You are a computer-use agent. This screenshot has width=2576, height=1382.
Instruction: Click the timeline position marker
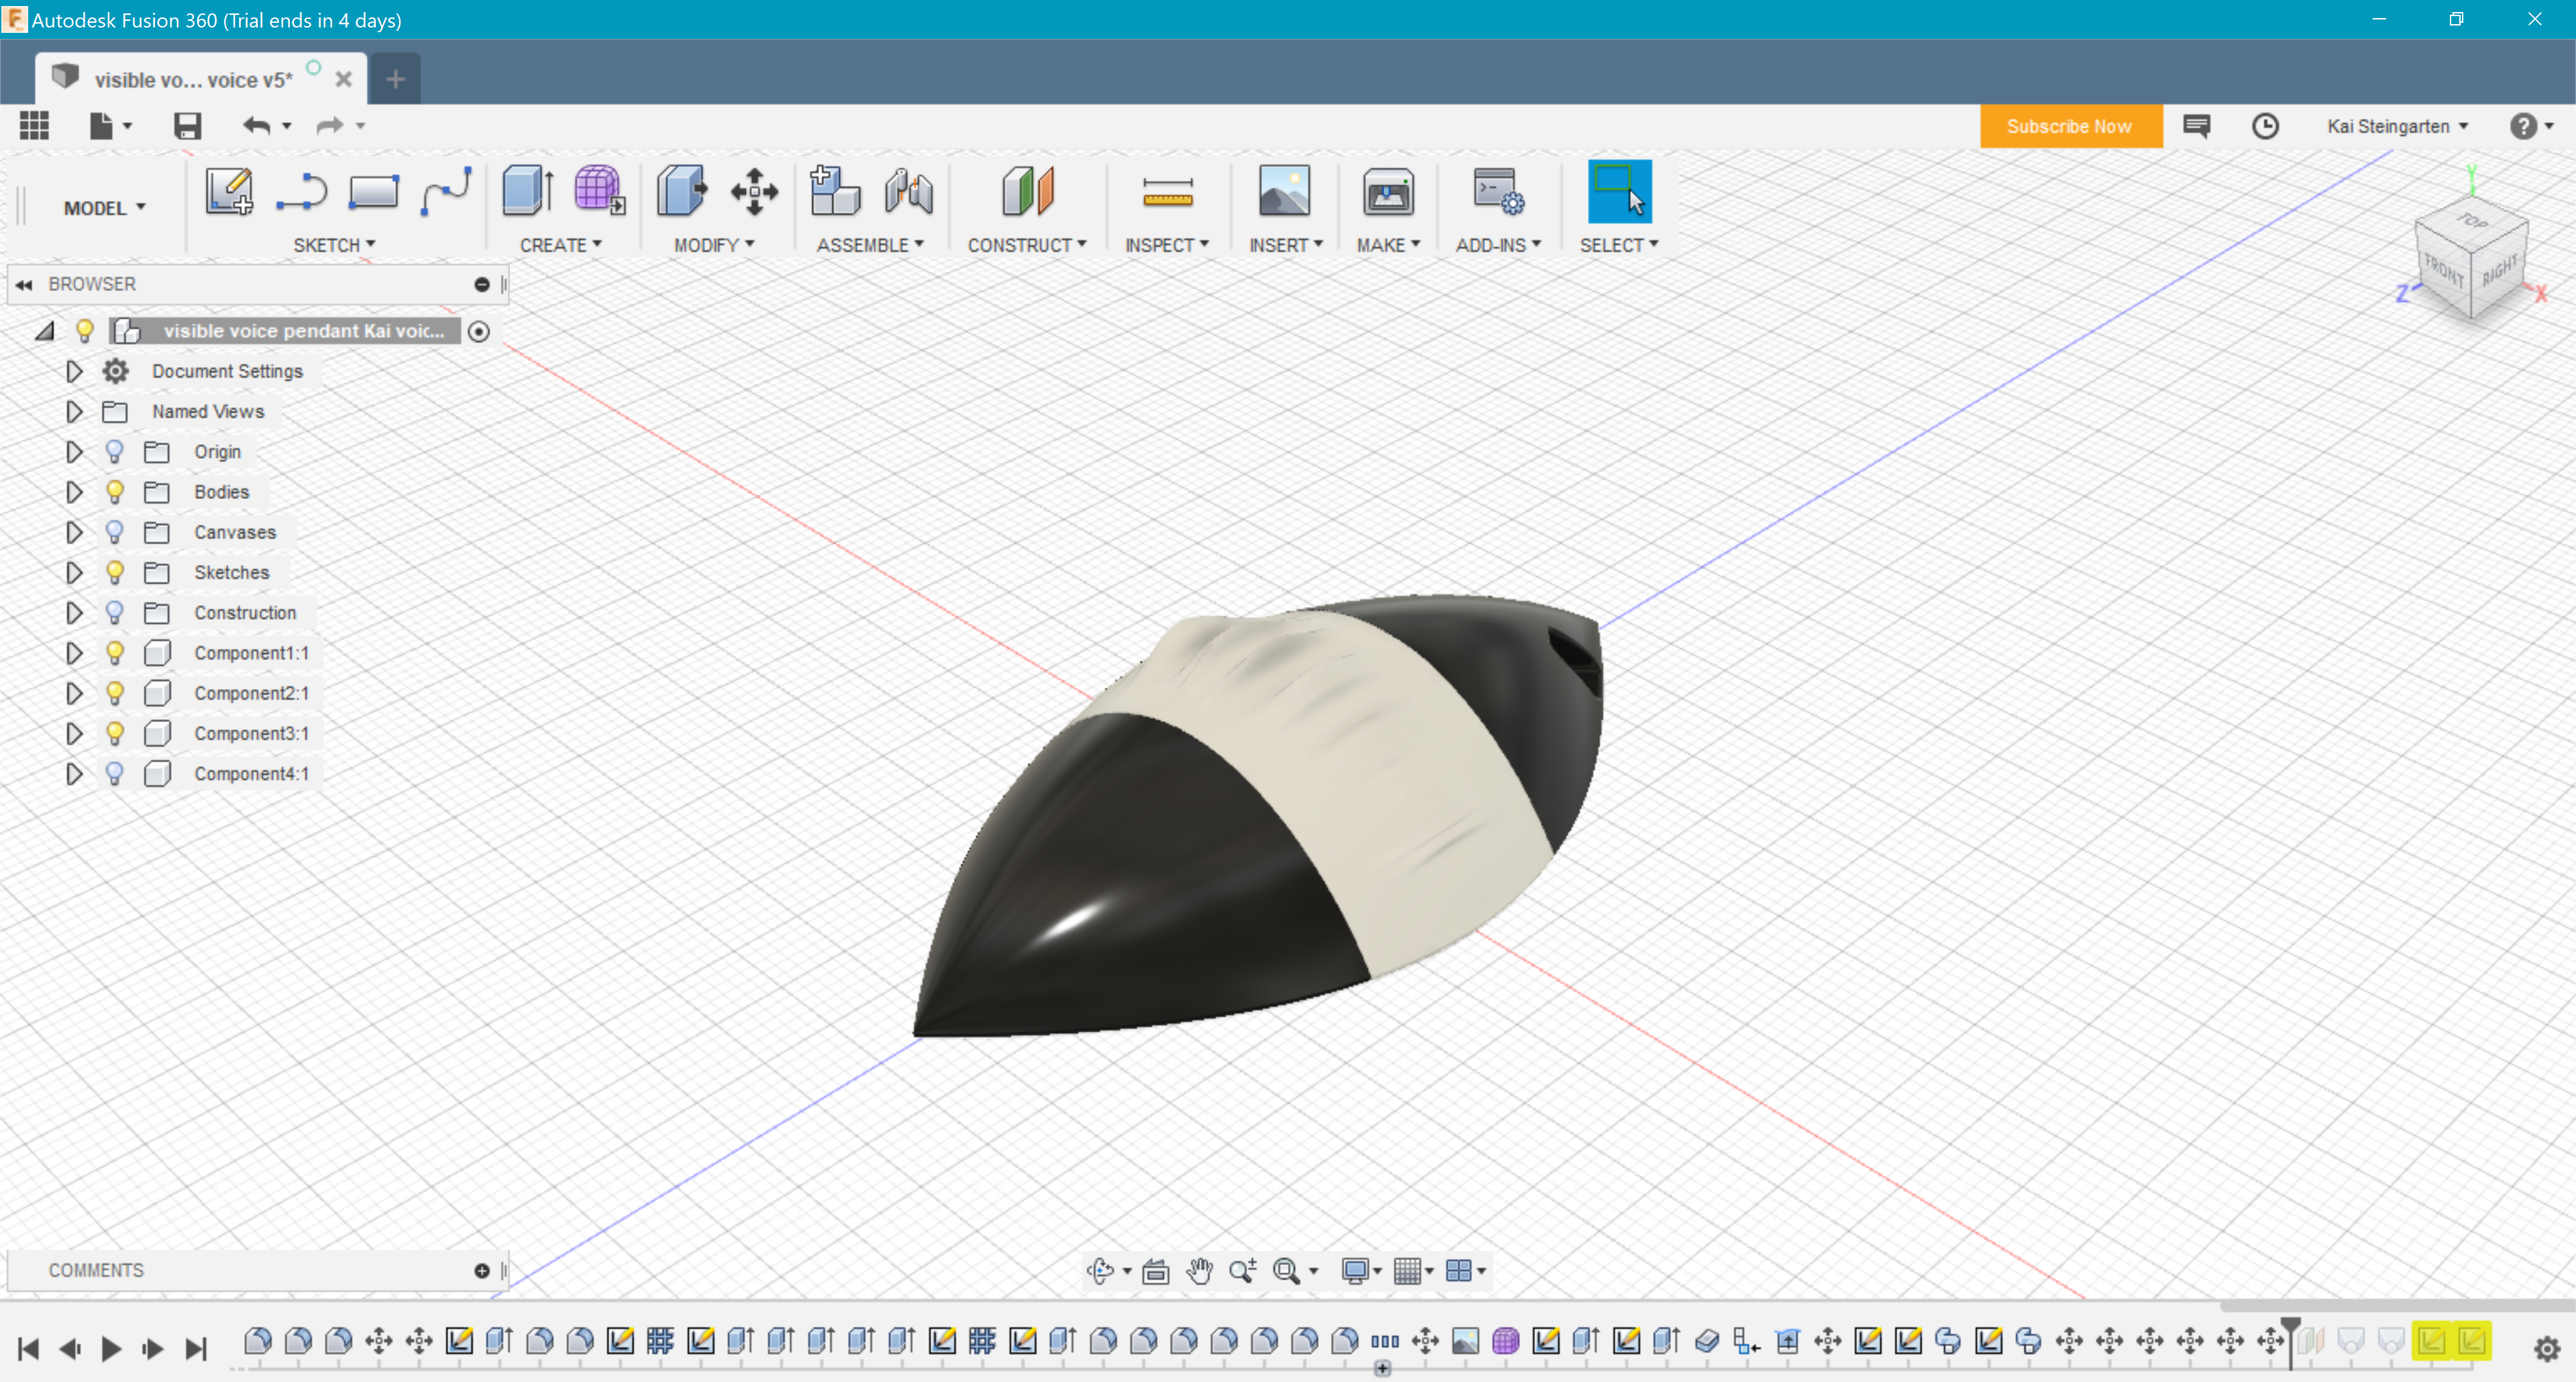point(2291,1343)
